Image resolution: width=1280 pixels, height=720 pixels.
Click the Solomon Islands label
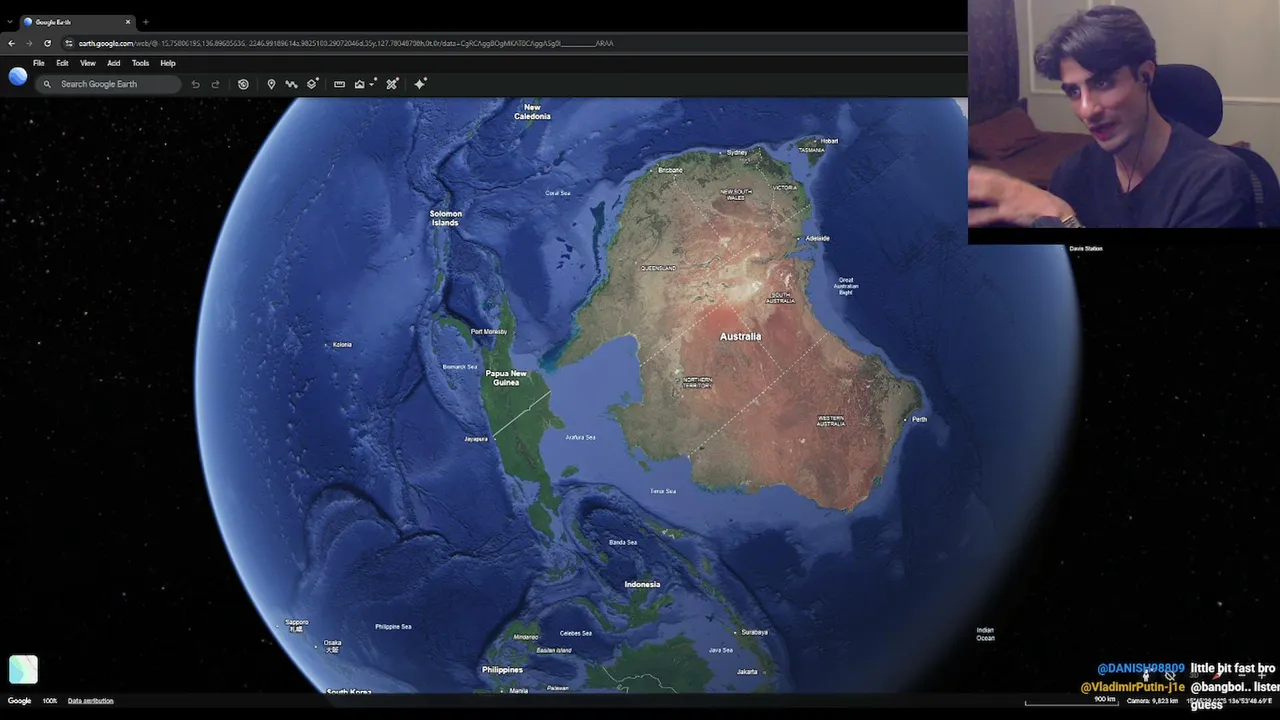pyautogui.click(x=446, y=218)
